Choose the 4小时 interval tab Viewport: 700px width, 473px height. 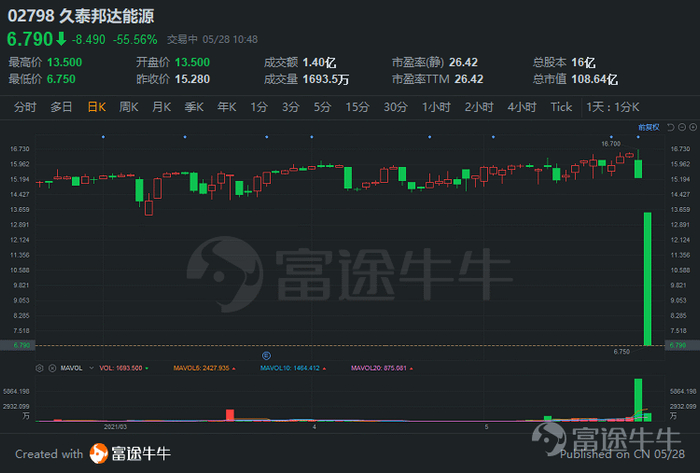(x=522, y=107)
